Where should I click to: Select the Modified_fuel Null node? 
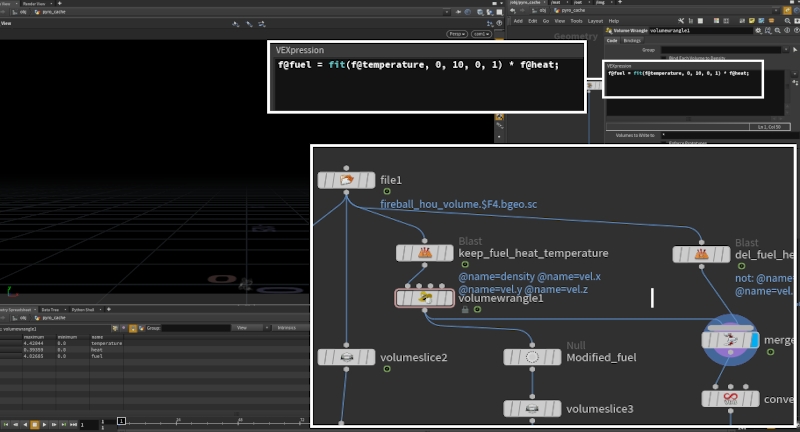coord(532,357)
